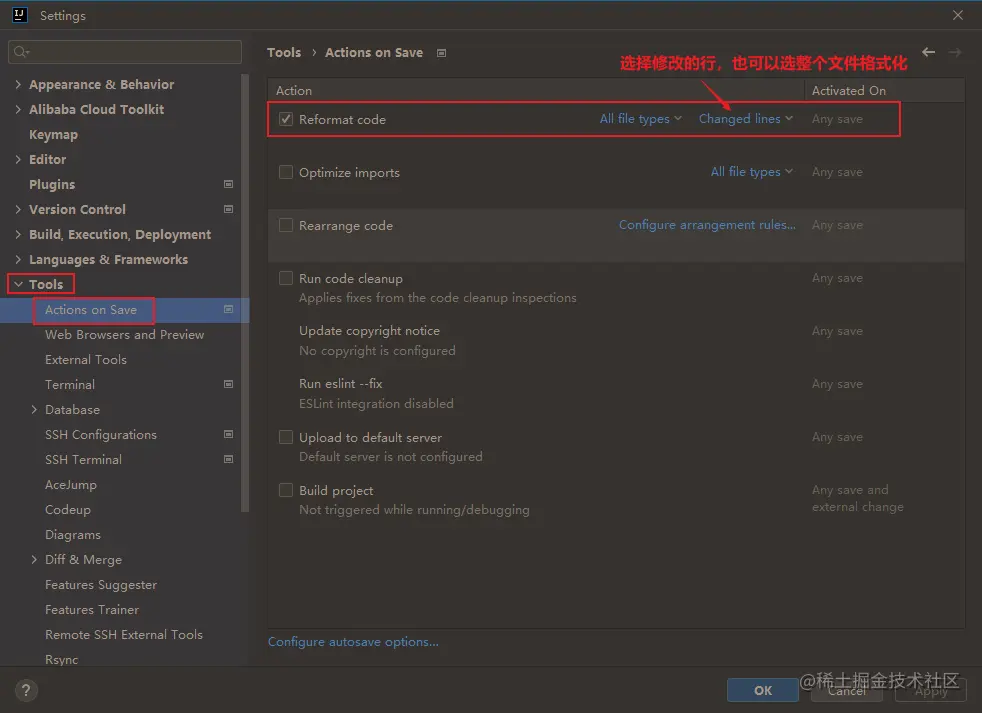
Task: Expand the Diff & Merge node
Action: click(x=34, y=559)
